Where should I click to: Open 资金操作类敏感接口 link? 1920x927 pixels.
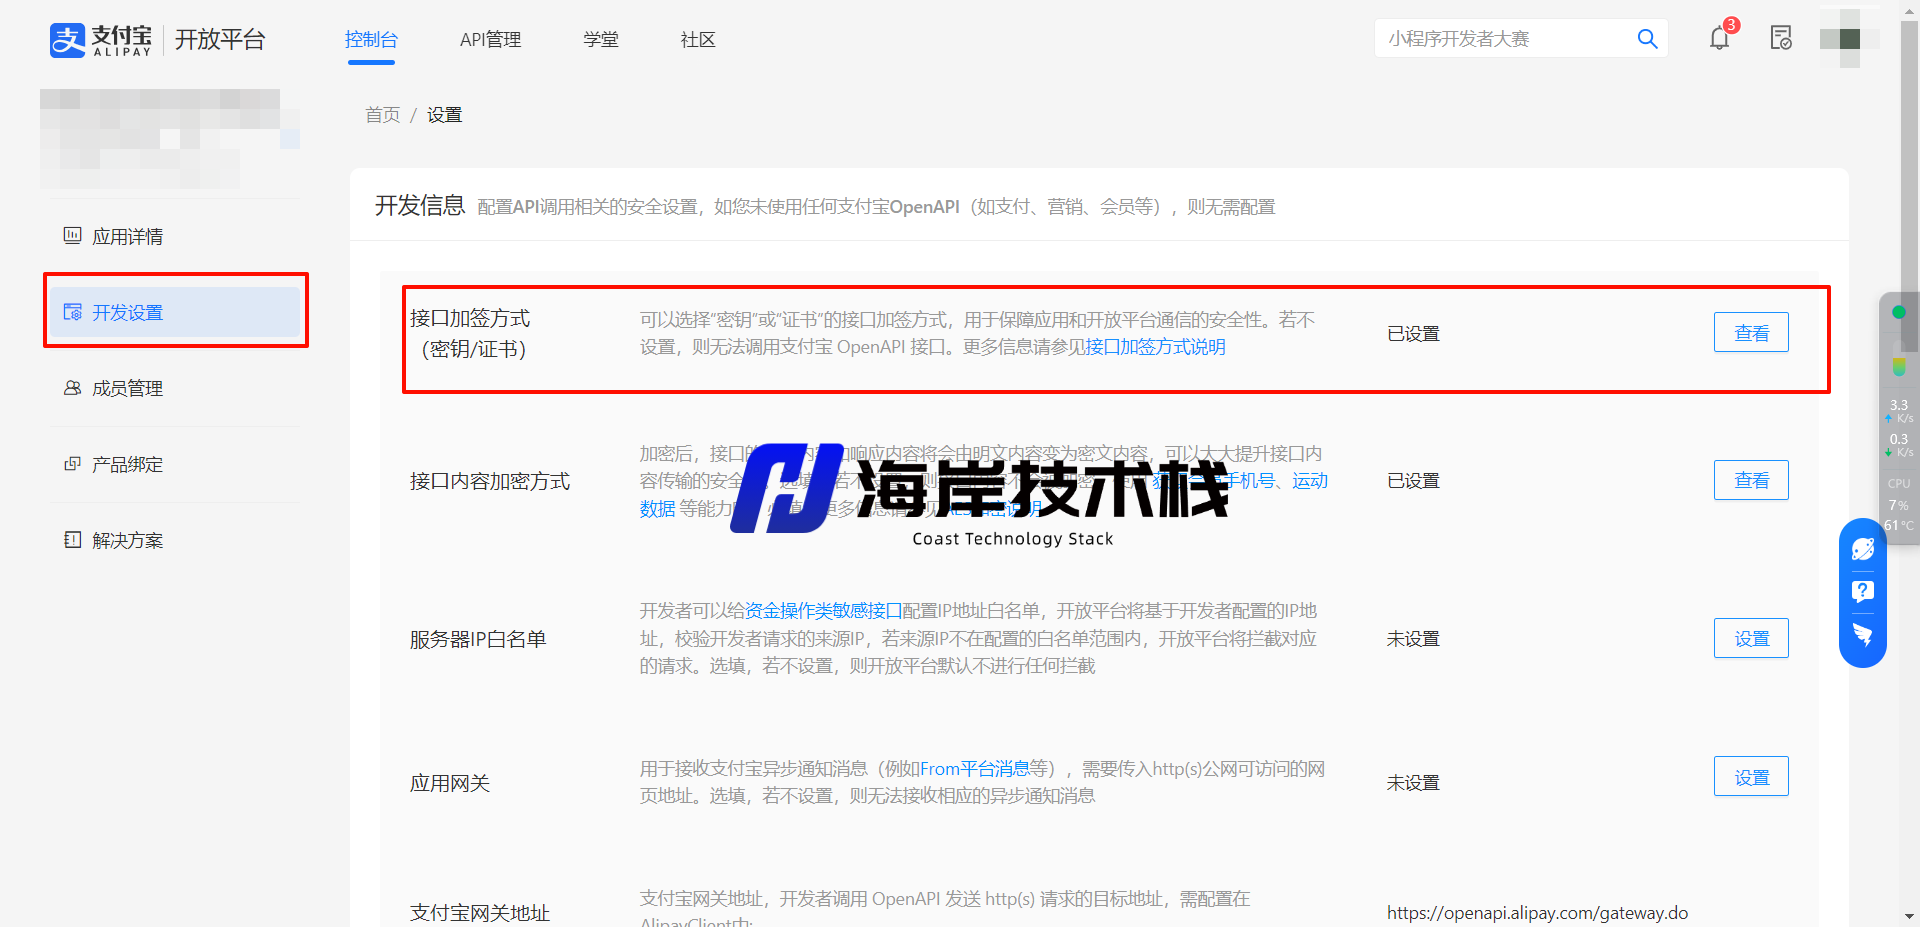[x=824, y=610]
